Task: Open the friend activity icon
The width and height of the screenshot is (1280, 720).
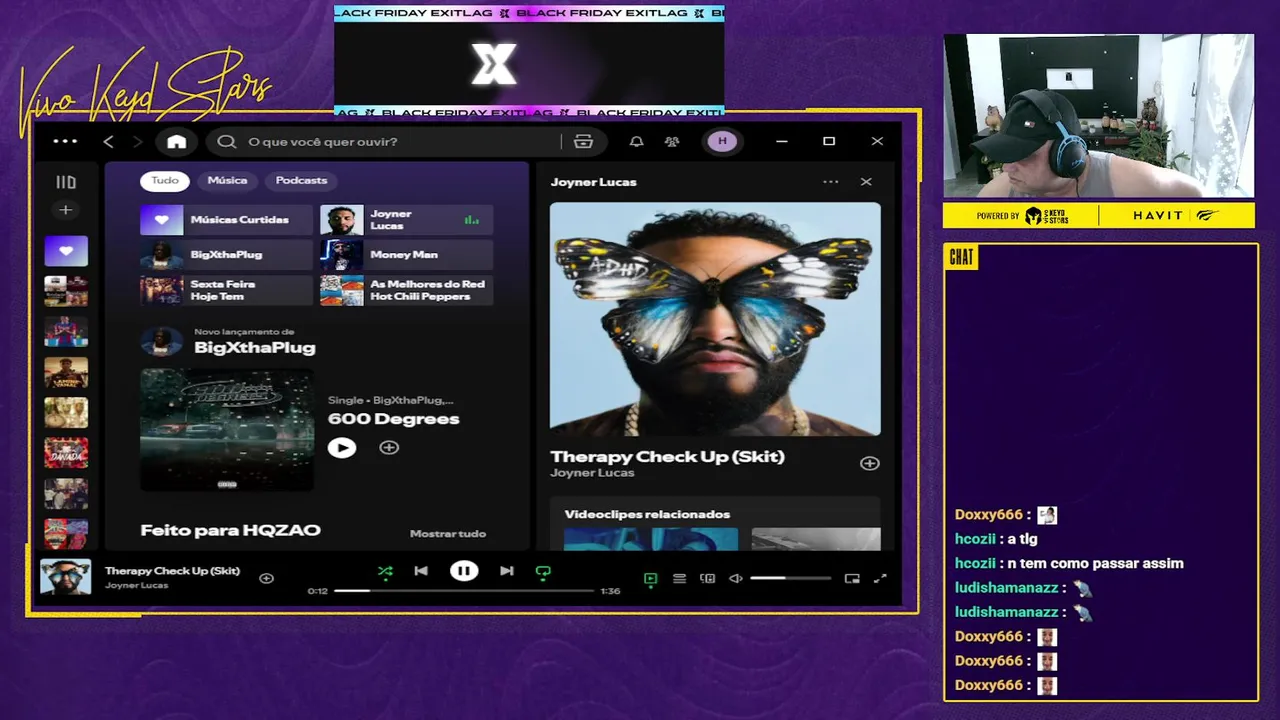Action: (x=672, y=142)
